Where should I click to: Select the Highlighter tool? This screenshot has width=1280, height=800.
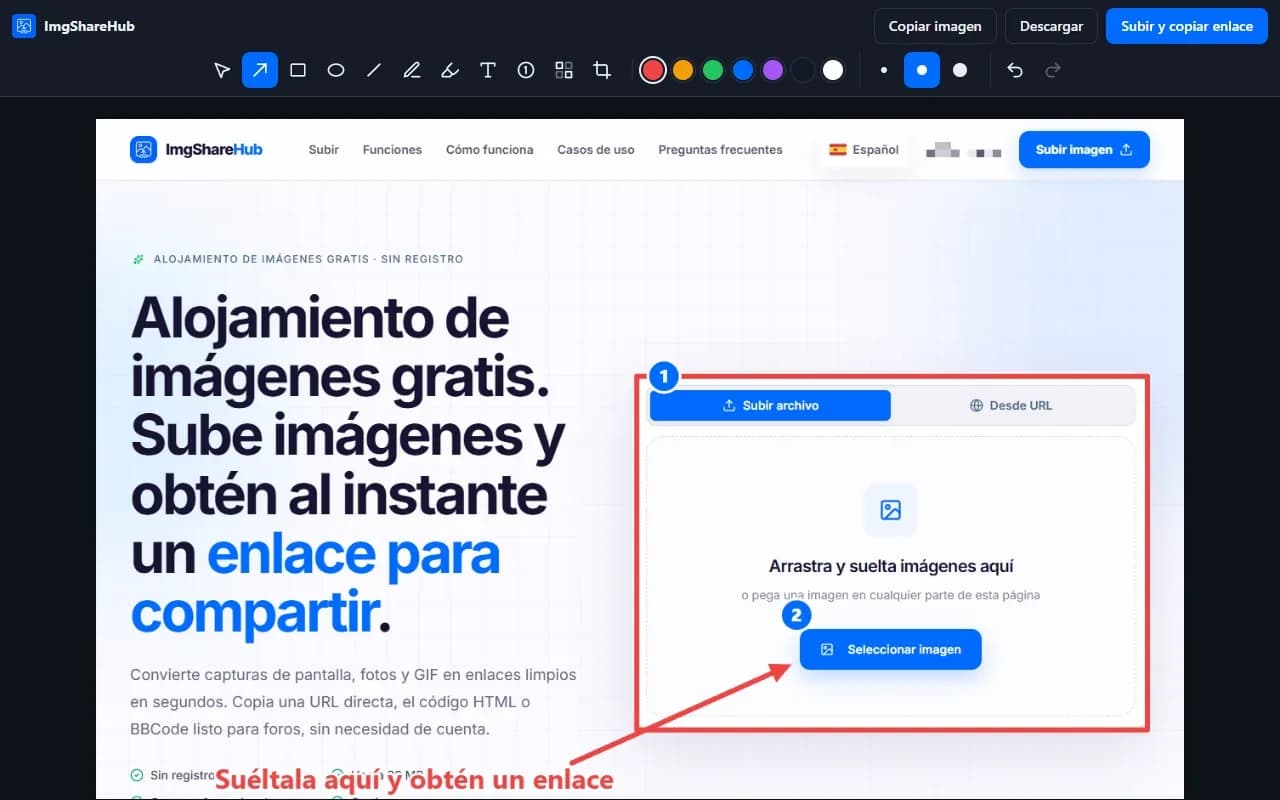click(450, 70)
